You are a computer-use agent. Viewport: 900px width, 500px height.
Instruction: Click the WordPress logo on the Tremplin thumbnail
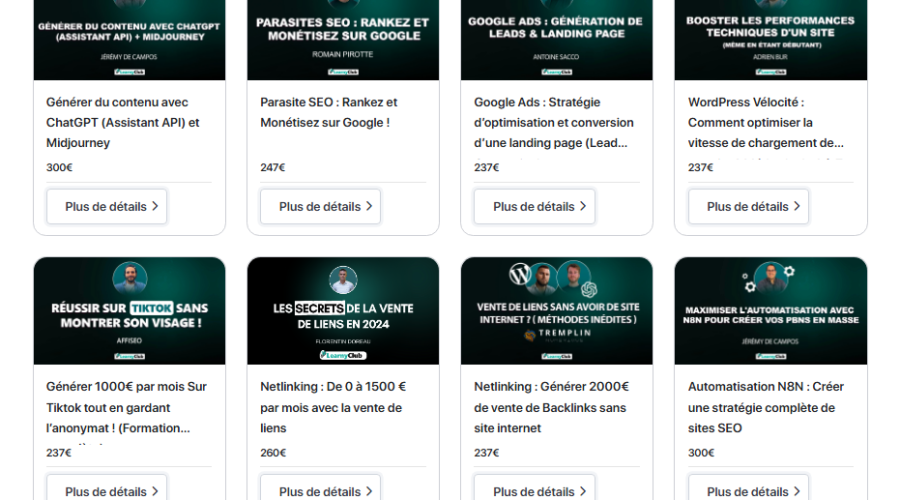(x=519, y=274)
